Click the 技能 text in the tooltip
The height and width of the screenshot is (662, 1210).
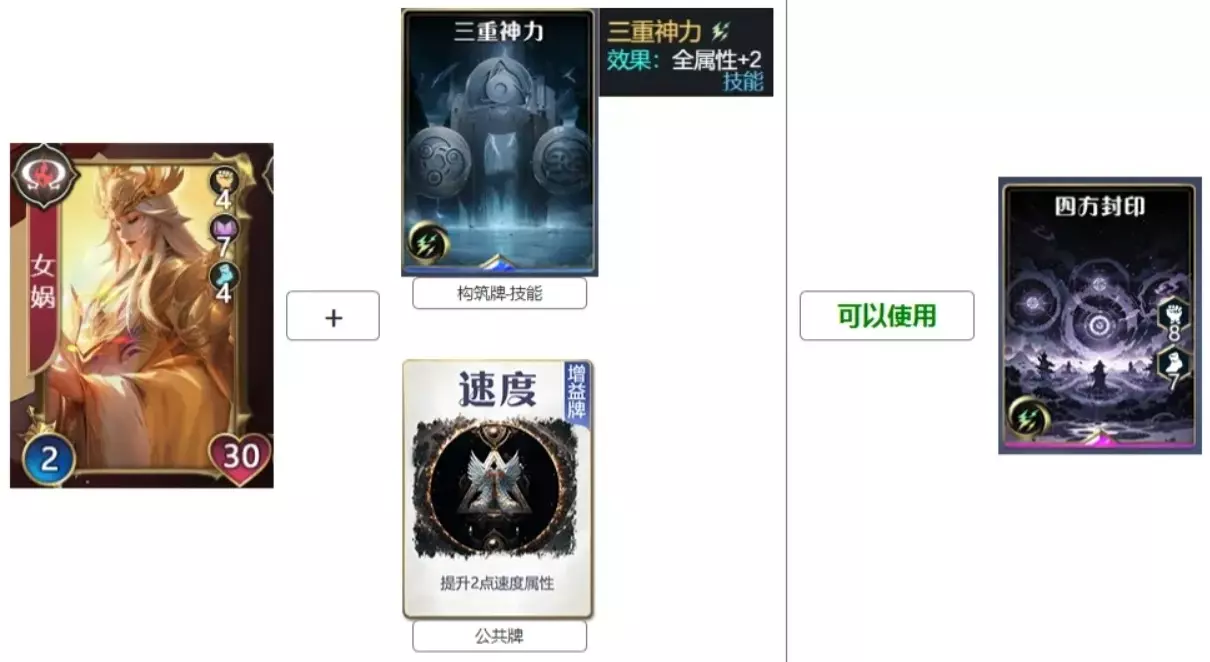pyautogui.click(x=743, y=82)
